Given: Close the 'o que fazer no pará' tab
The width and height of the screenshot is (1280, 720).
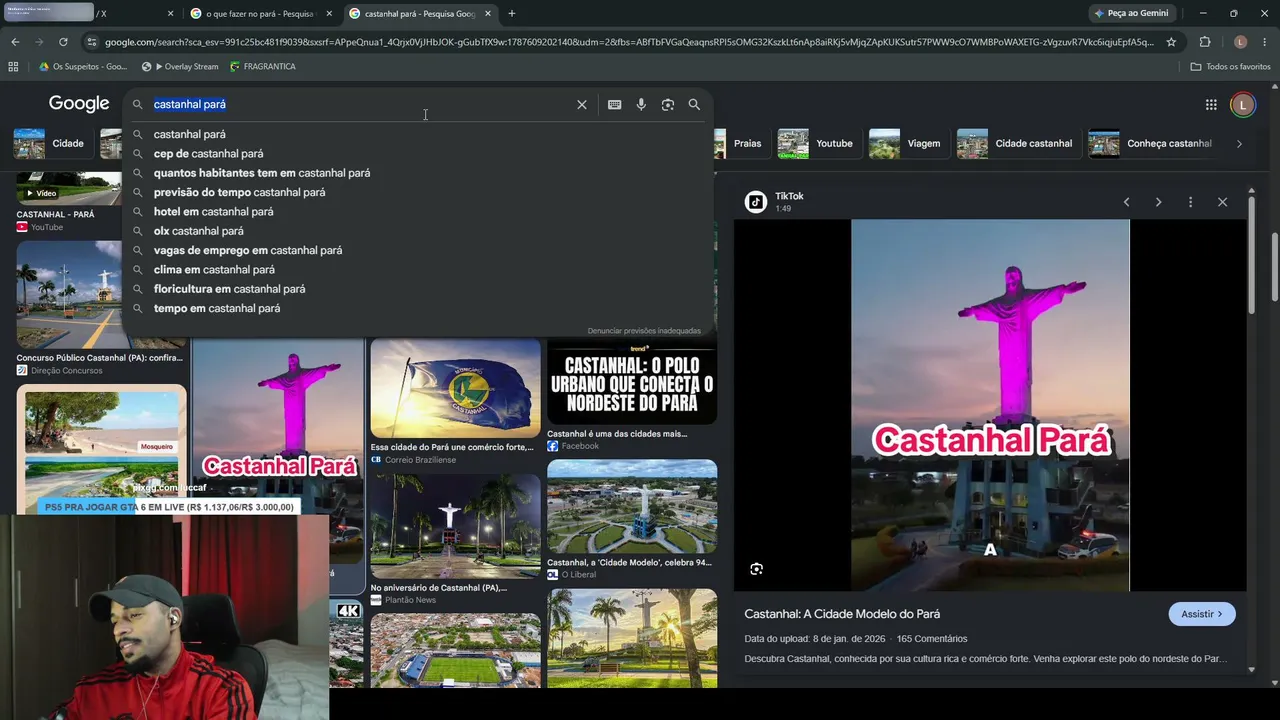Looking at the screenshot, I should [x=329, y=13].
